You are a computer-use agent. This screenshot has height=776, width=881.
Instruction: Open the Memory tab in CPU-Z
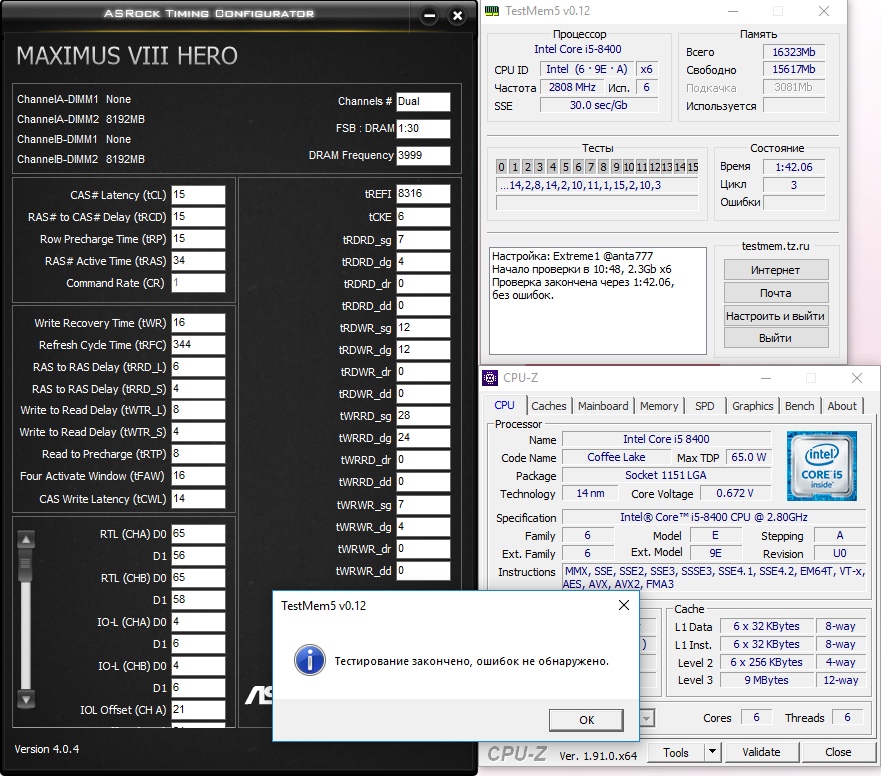659,406
